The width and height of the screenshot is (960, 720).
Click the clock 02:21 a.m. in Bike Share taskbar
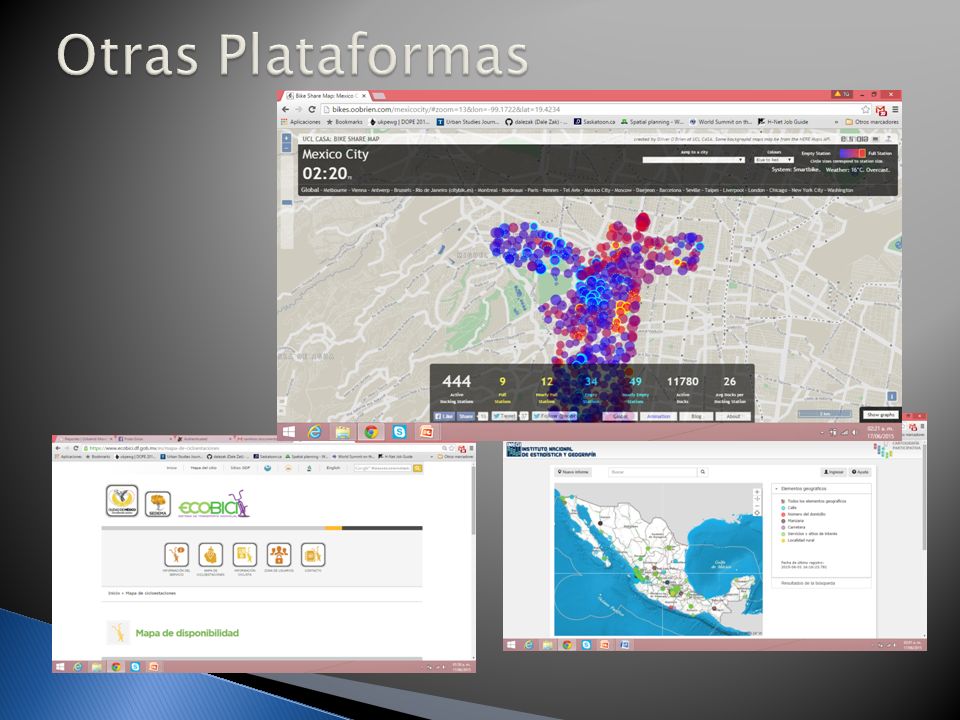point(881,432)
